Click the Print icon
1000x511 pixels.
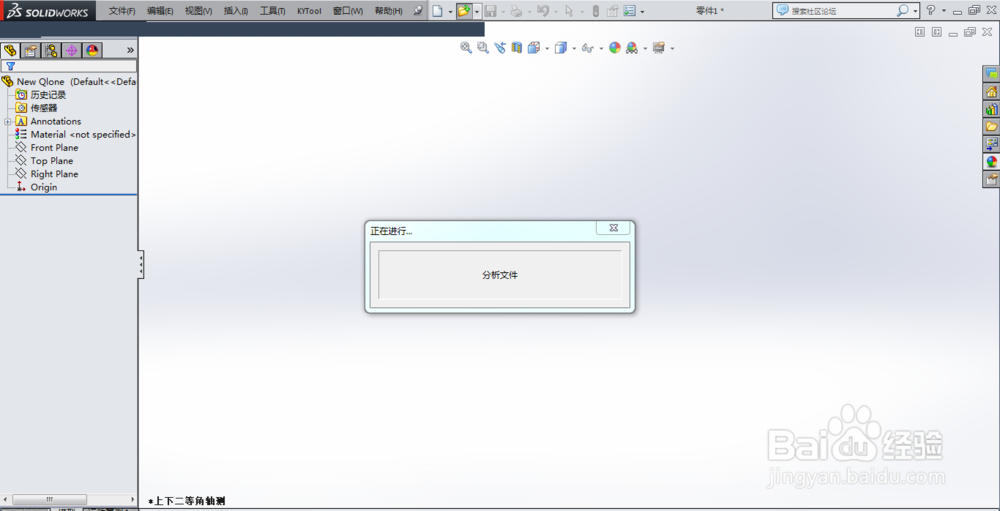[517, 11]
